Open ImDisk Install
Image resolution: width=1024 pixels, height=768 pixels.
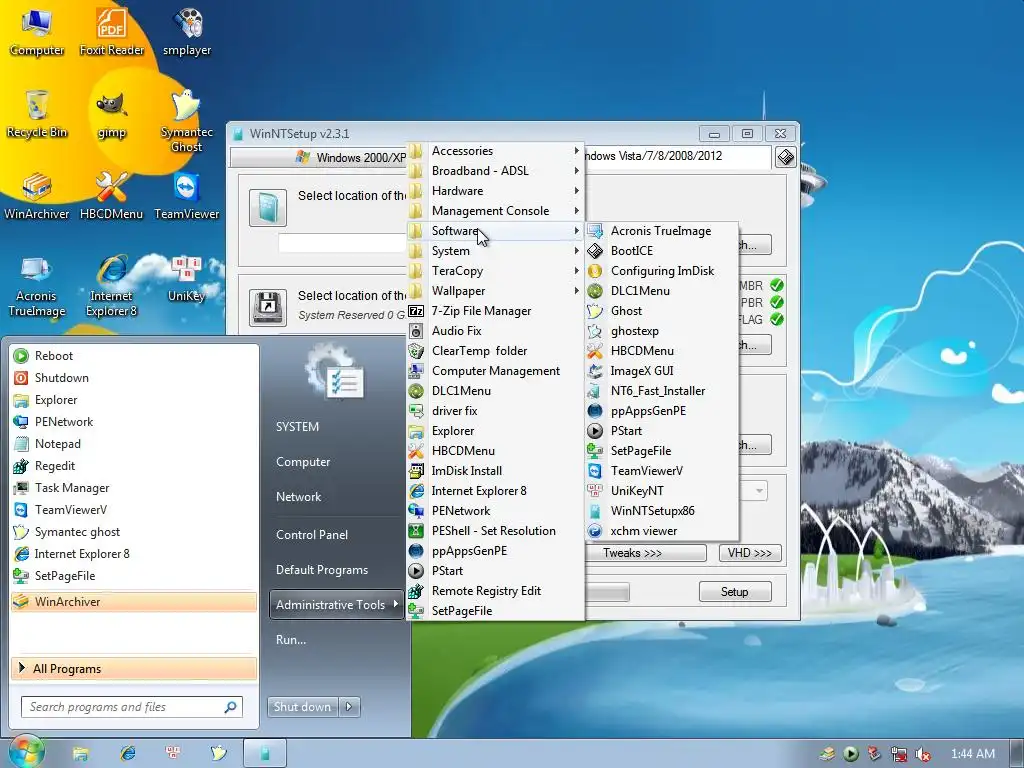(x=494, y=471)
